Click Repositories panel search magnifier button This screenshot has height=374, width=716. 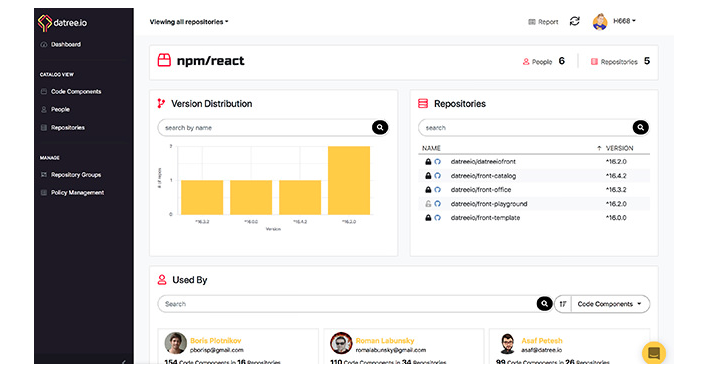click(641, 127)
